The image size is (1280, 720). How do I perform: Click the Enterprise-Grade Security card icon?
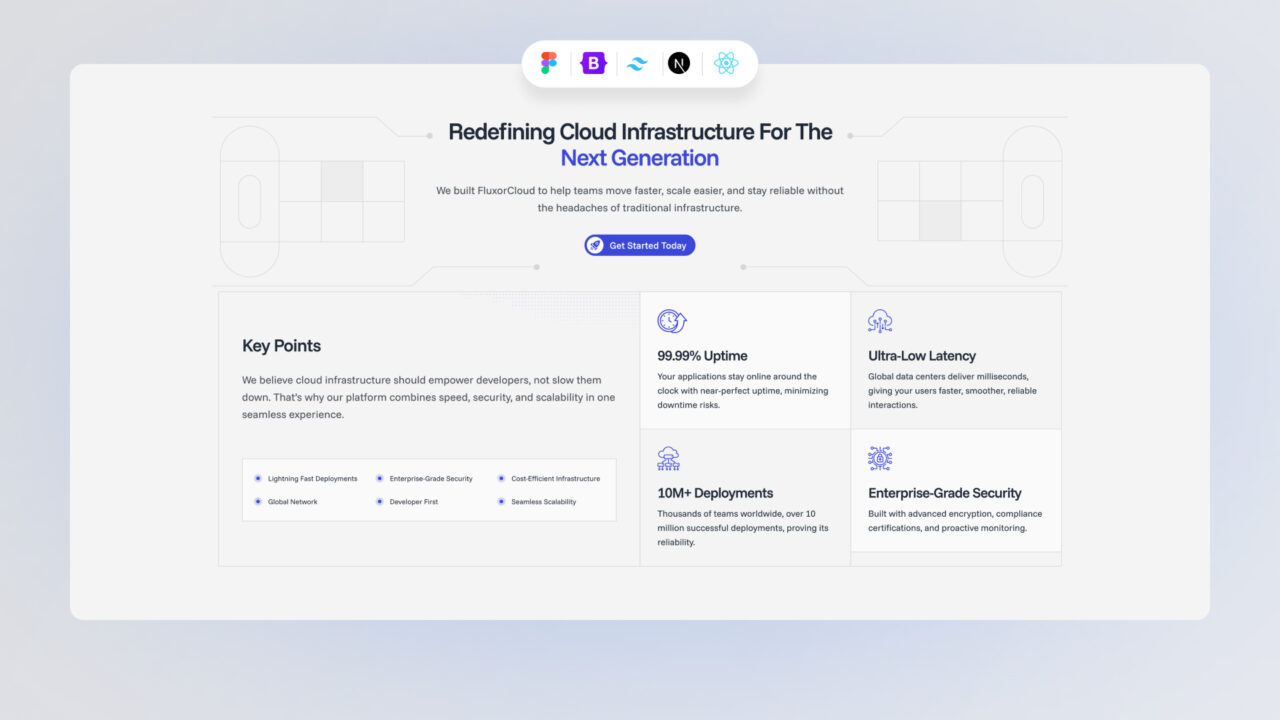880,459
